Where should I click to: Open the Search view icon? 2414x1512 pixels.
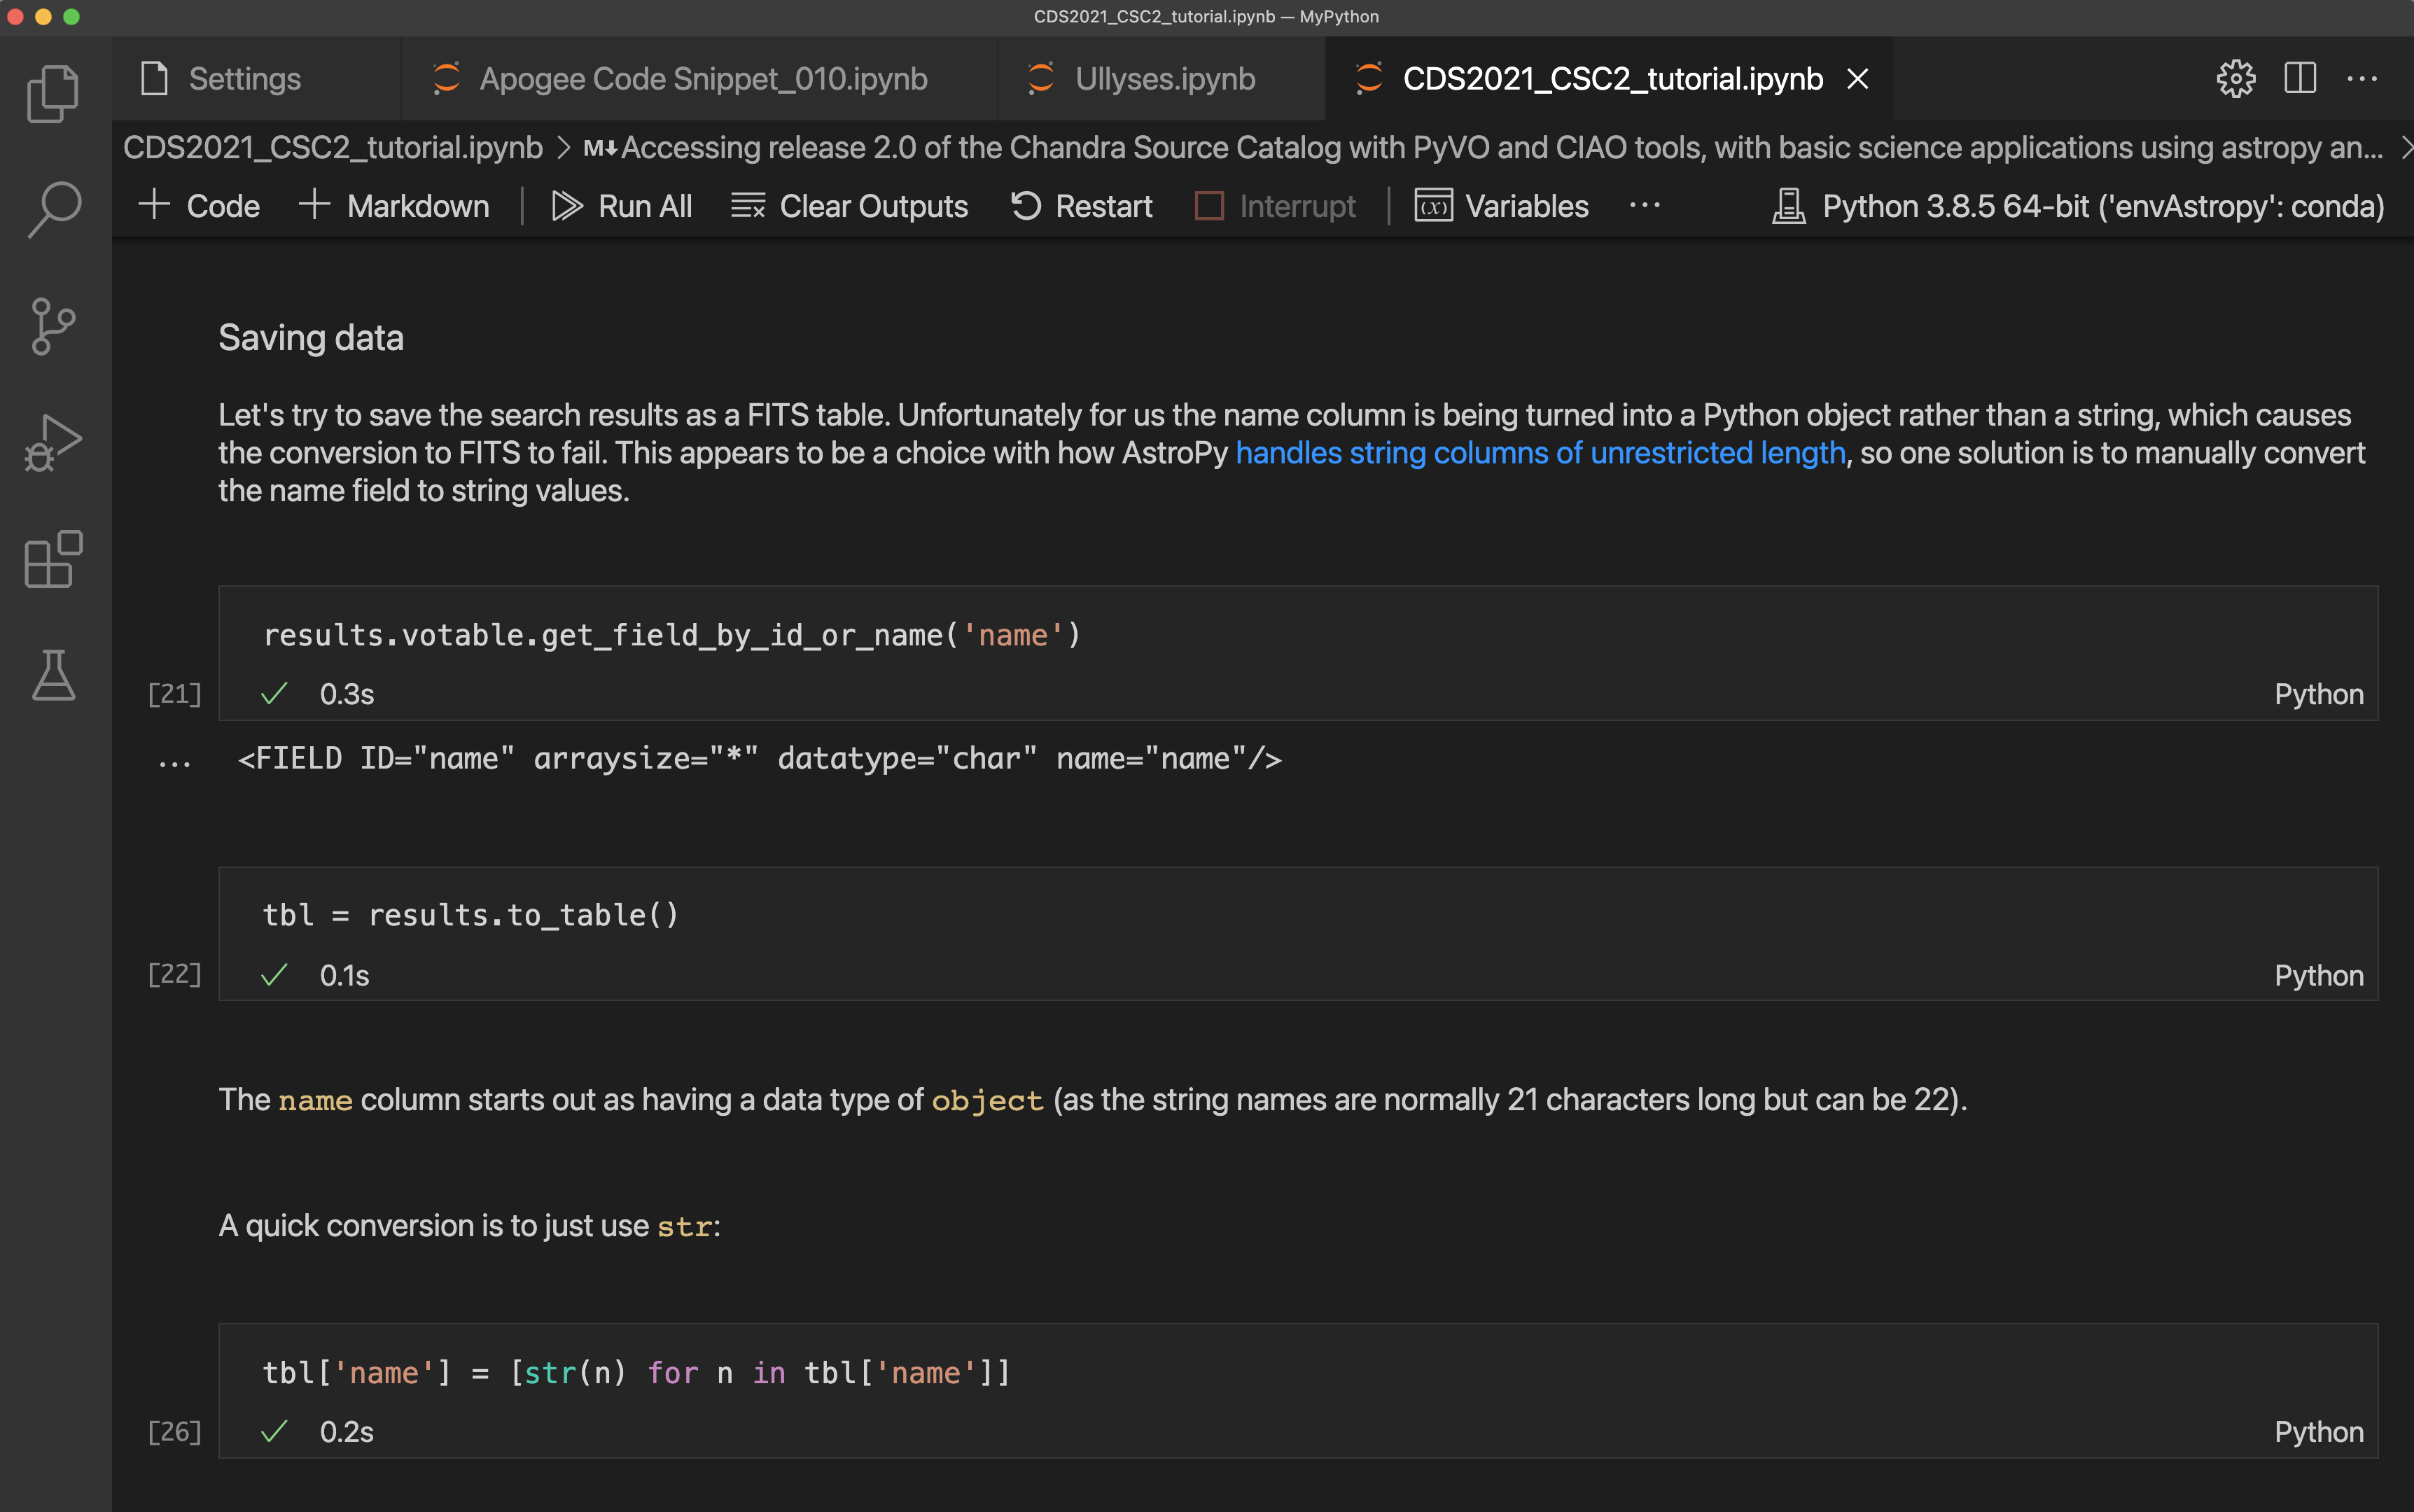point(53,210)
